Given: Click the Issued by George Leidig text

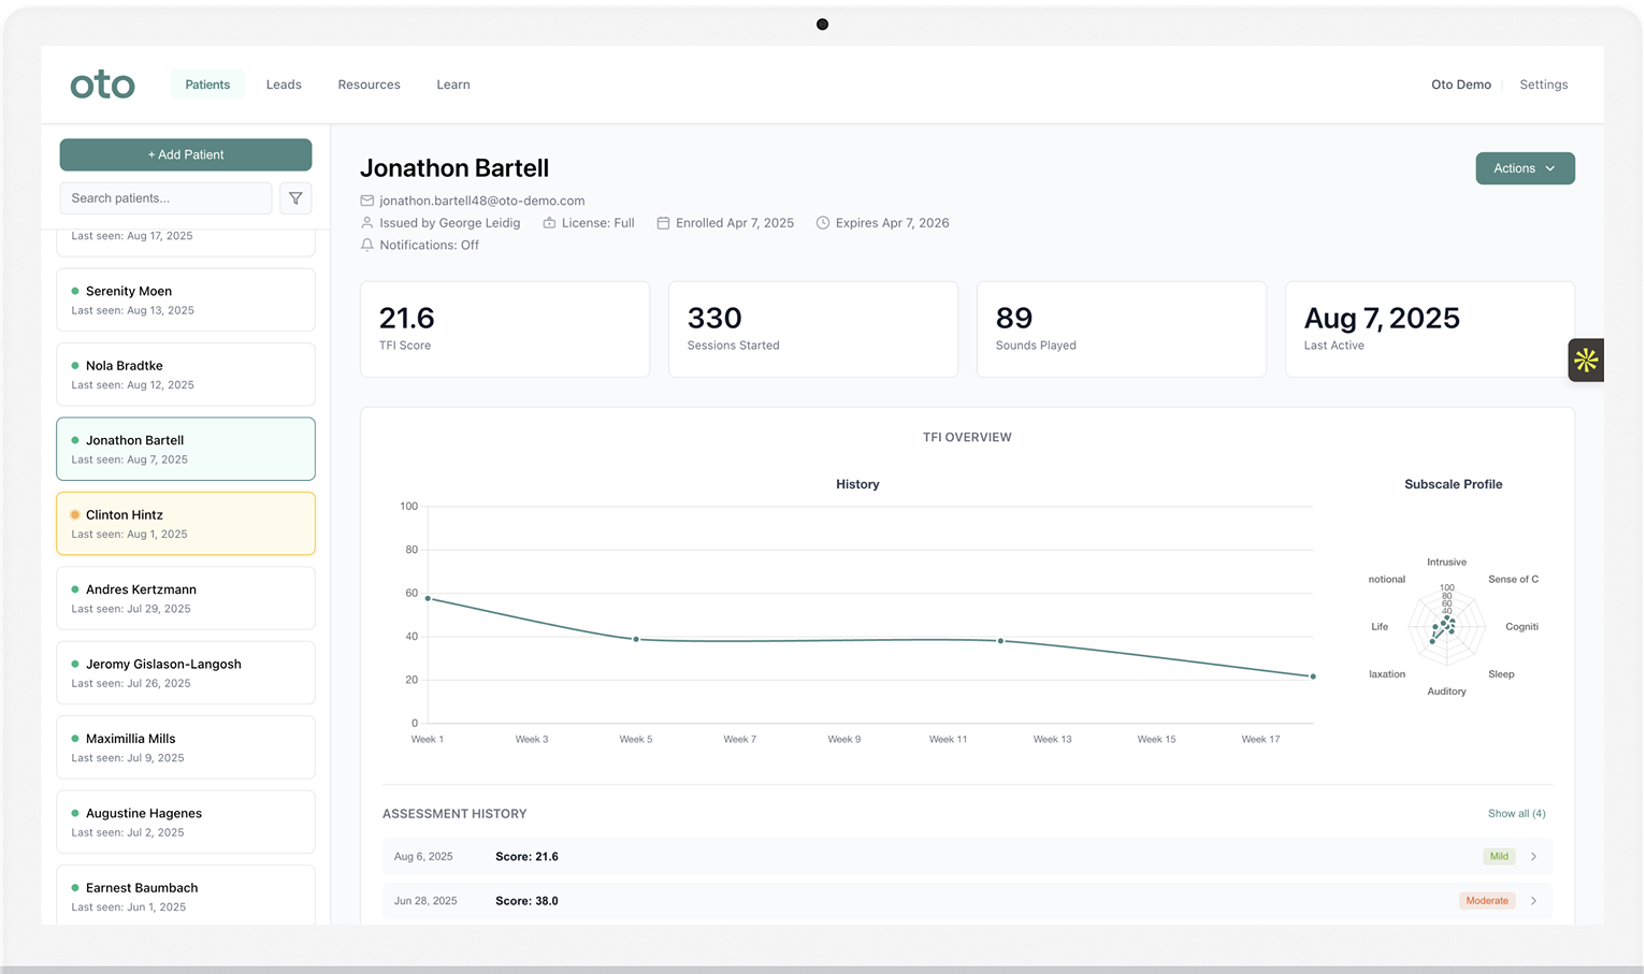Looking at the screenshot, I should (450, 223).
